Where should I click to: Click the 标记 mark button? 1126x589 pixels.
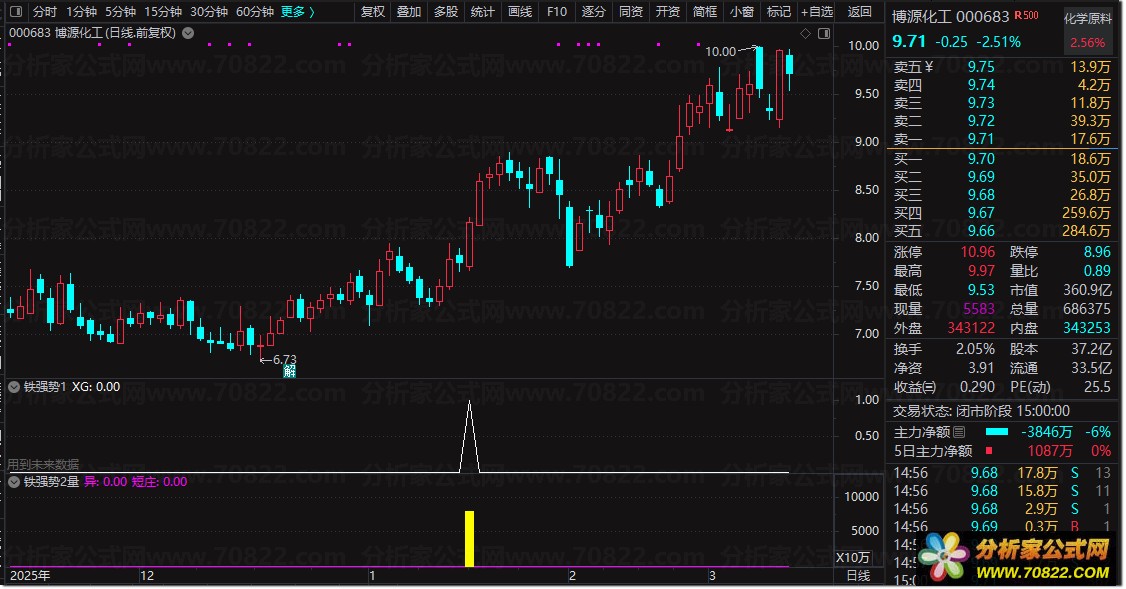(778, 11)
